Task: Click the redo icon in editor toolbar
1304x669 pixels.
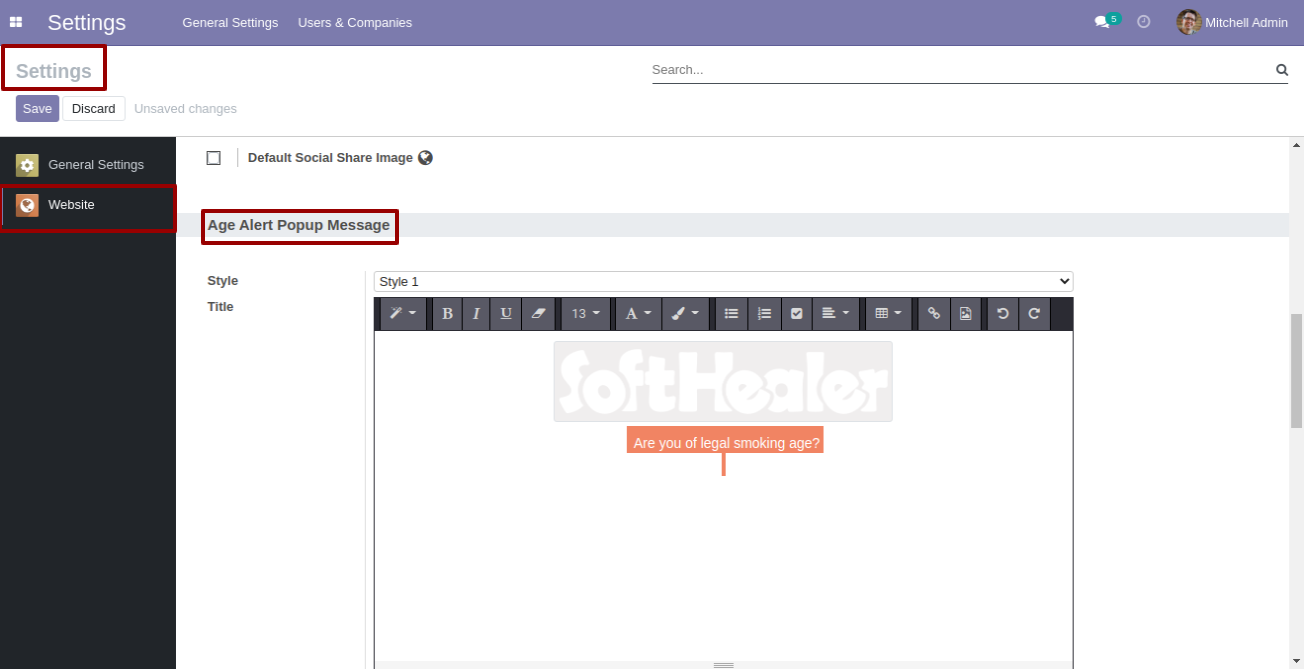Action: click(x=1034, y=314)
